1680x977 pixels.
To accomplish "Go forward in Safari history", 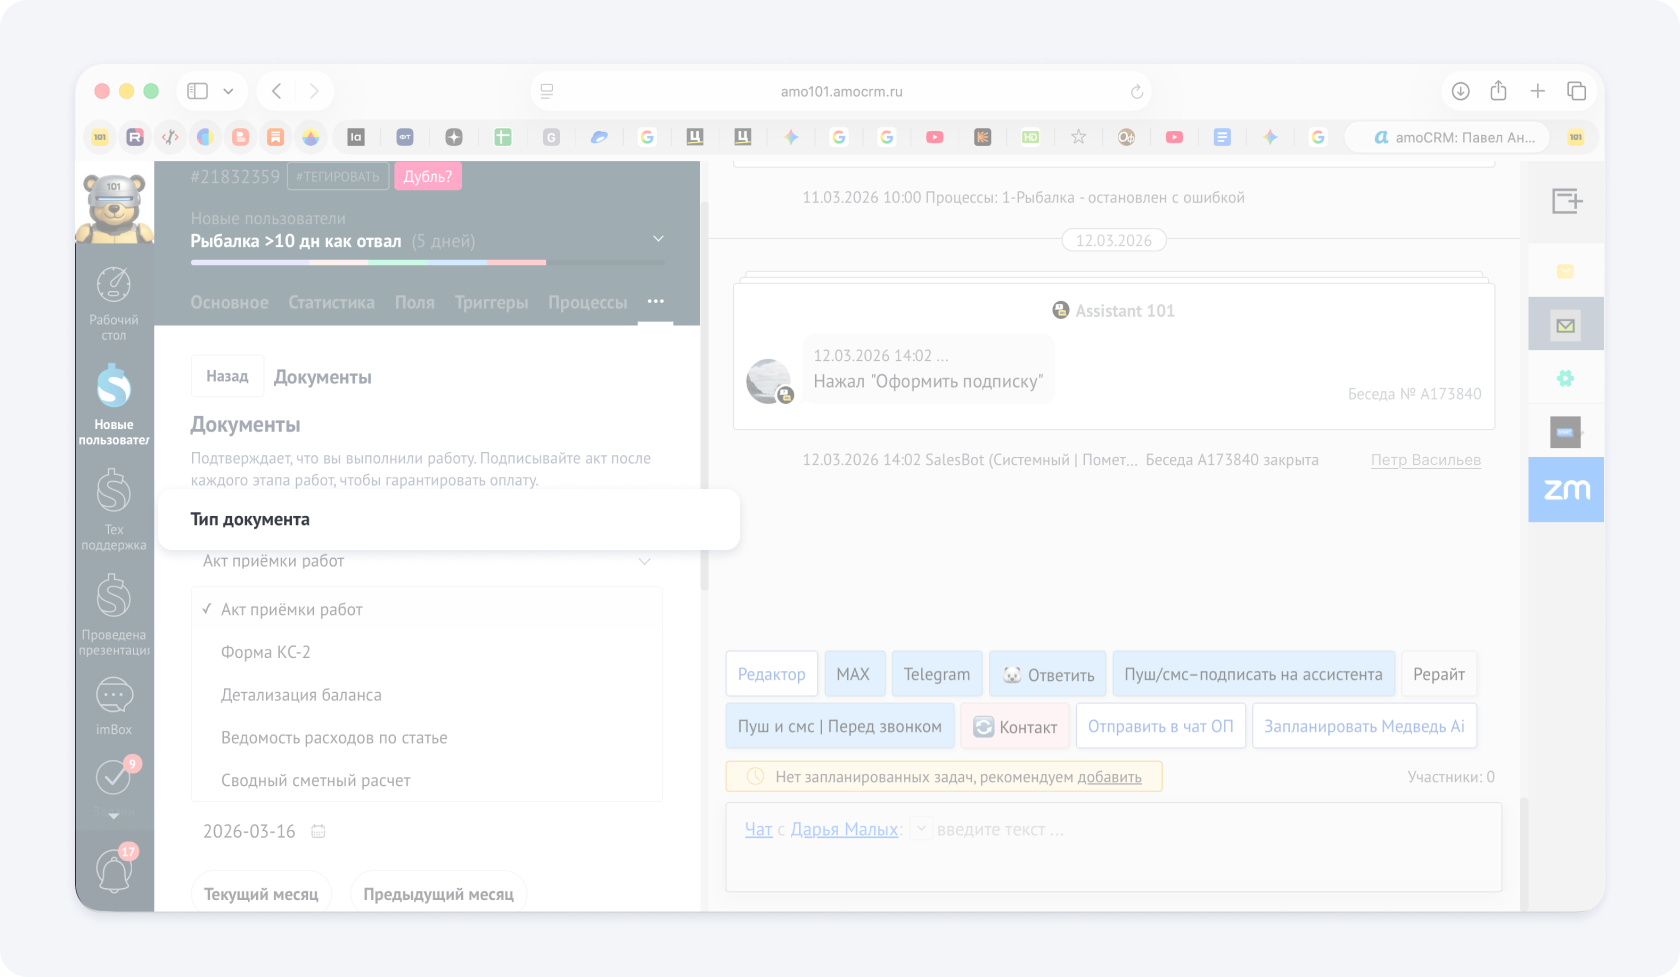I will click(314, 91).
